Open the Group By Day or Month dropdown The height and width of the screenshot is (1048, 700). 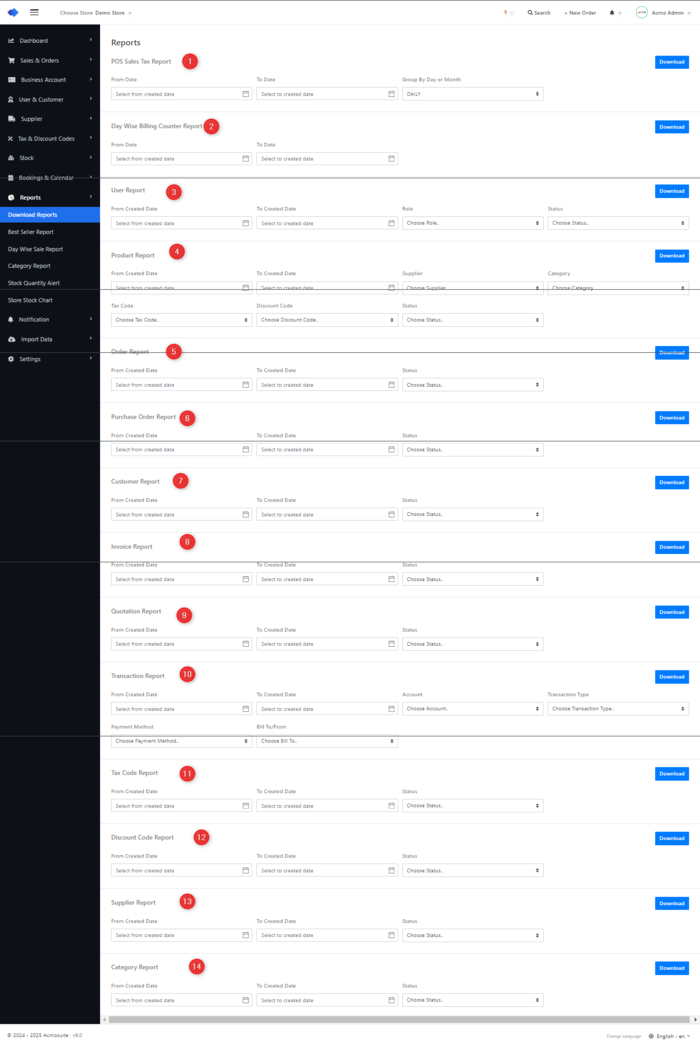[472, 94]
